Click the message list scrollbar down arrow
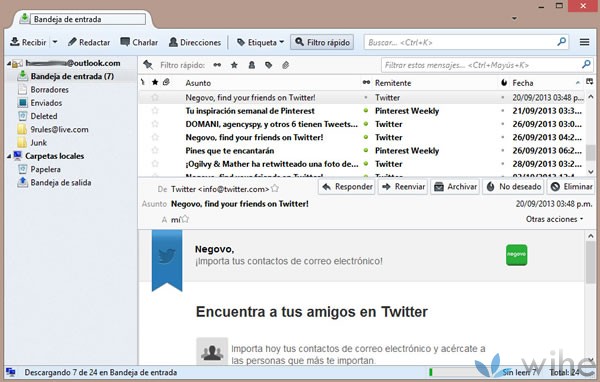Viewport: 600px width, 382px height. pos(590,172)
